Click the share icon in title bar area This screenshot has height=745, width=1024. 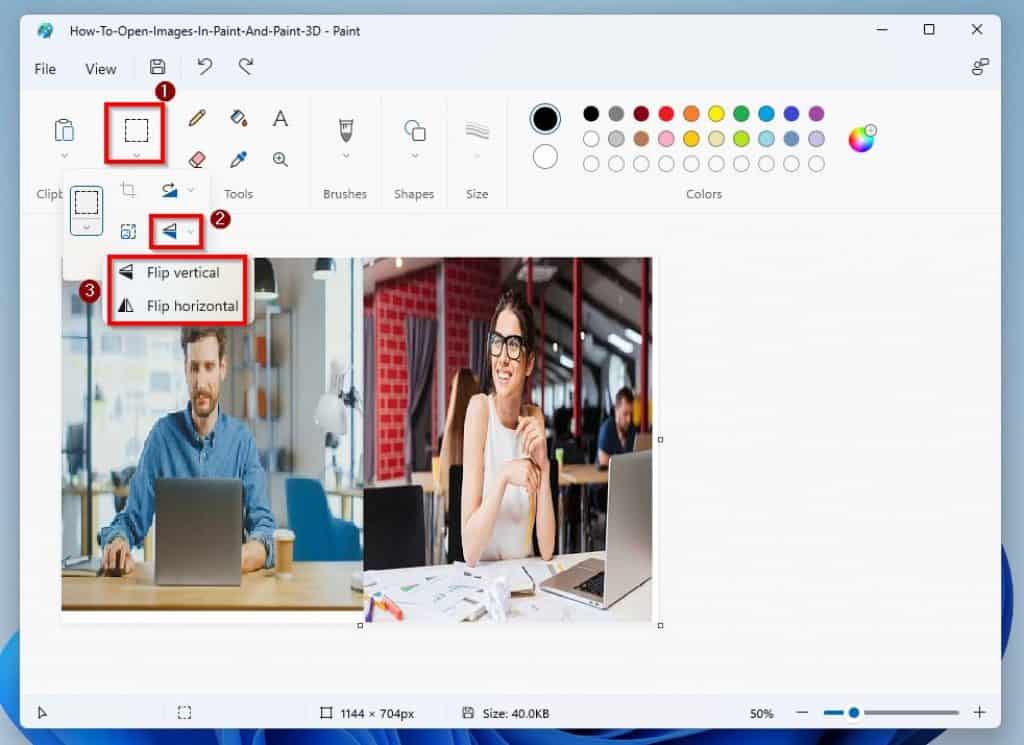[980, 67]
